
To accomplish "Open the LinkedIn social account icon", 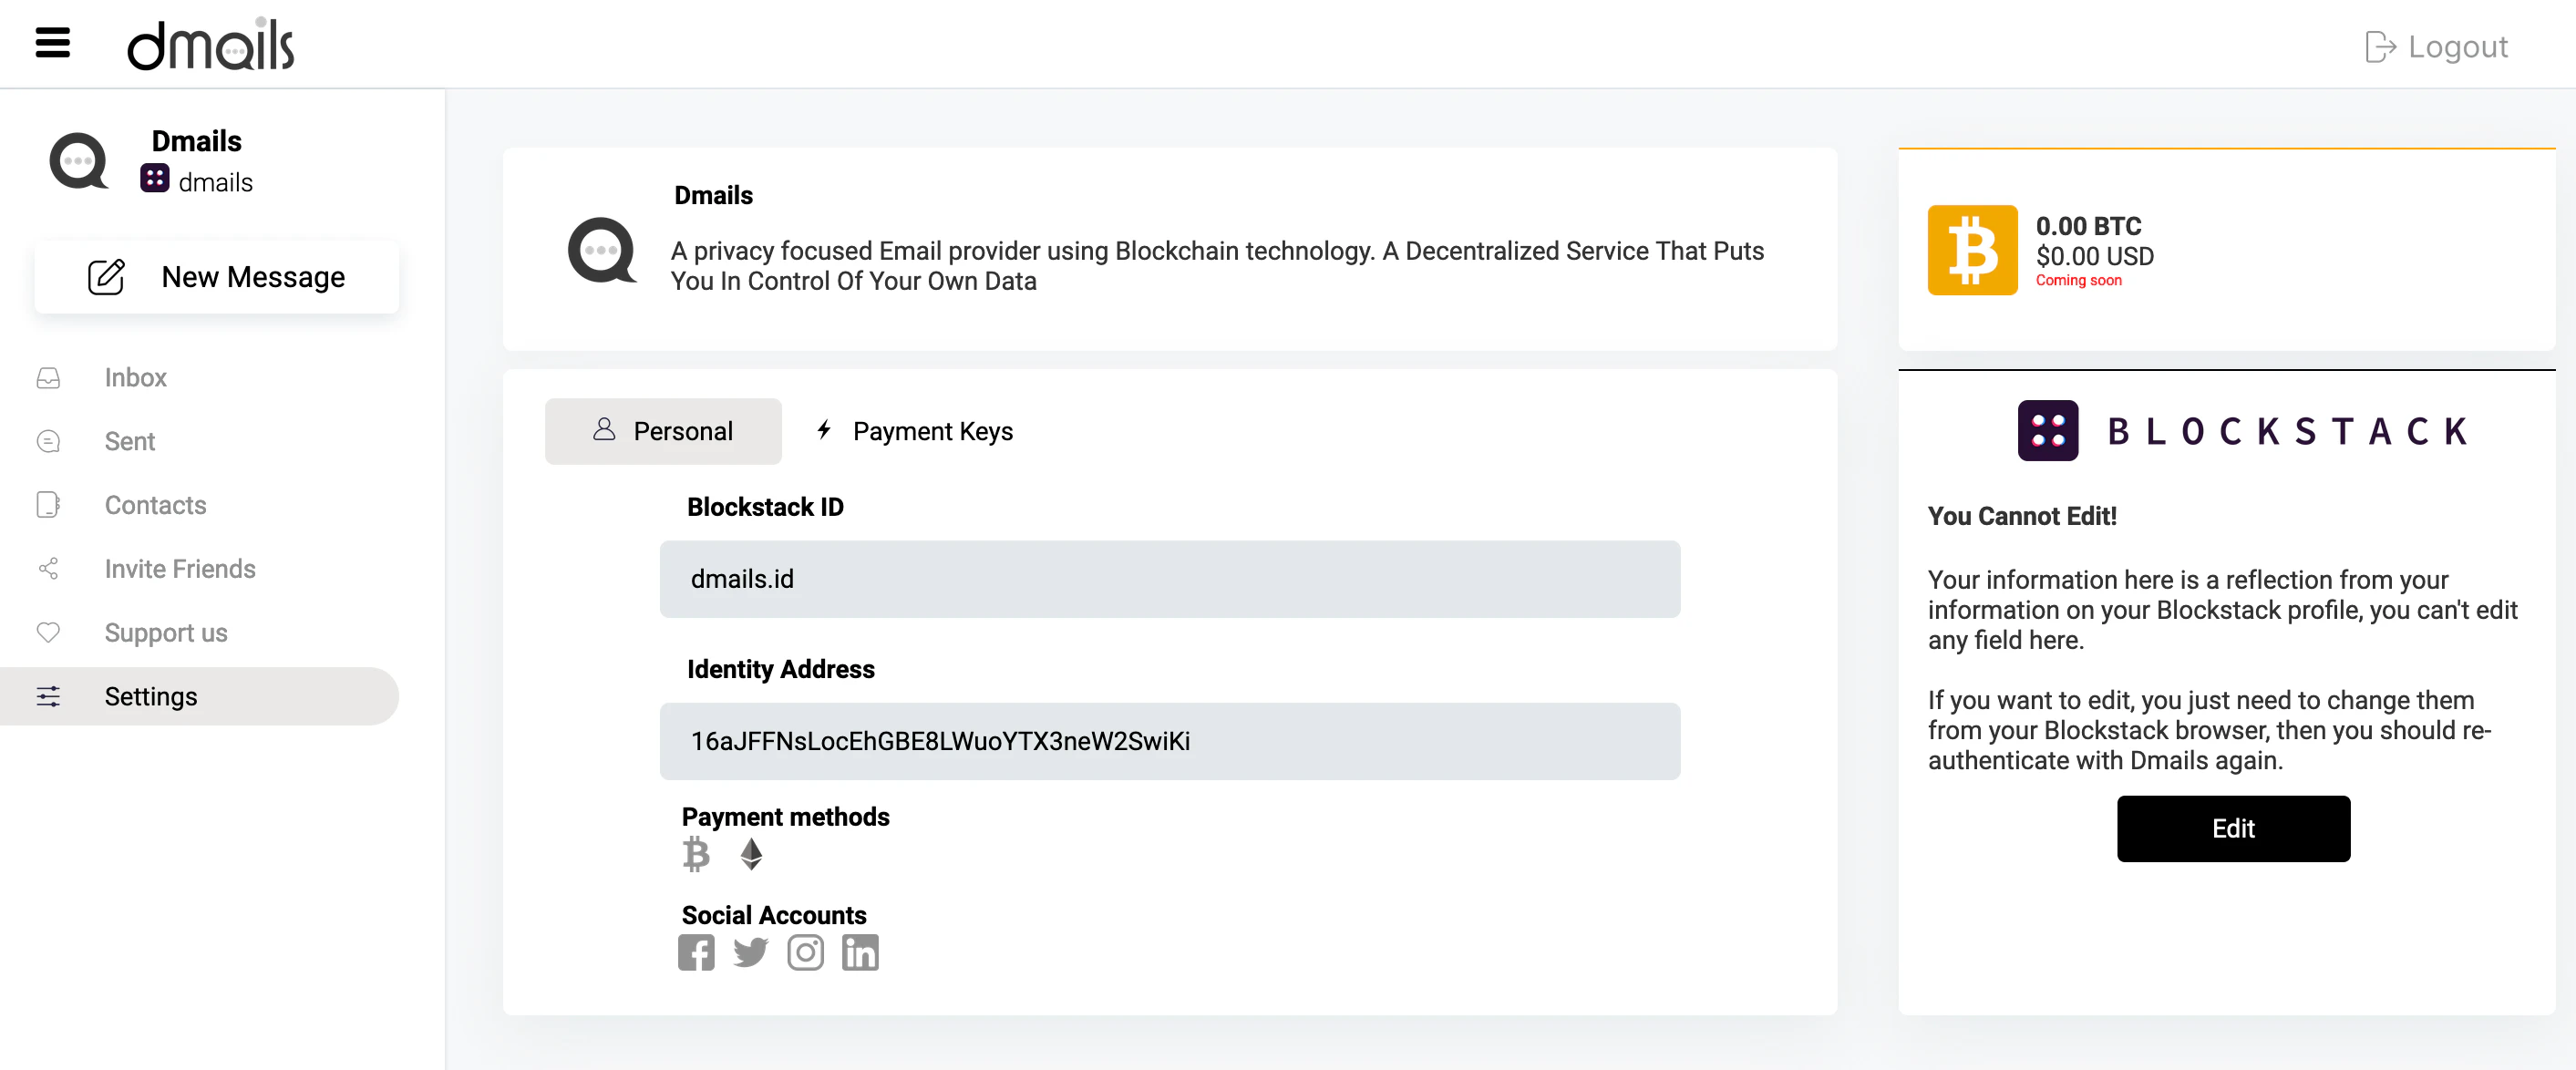I will [x=860, y=952].
